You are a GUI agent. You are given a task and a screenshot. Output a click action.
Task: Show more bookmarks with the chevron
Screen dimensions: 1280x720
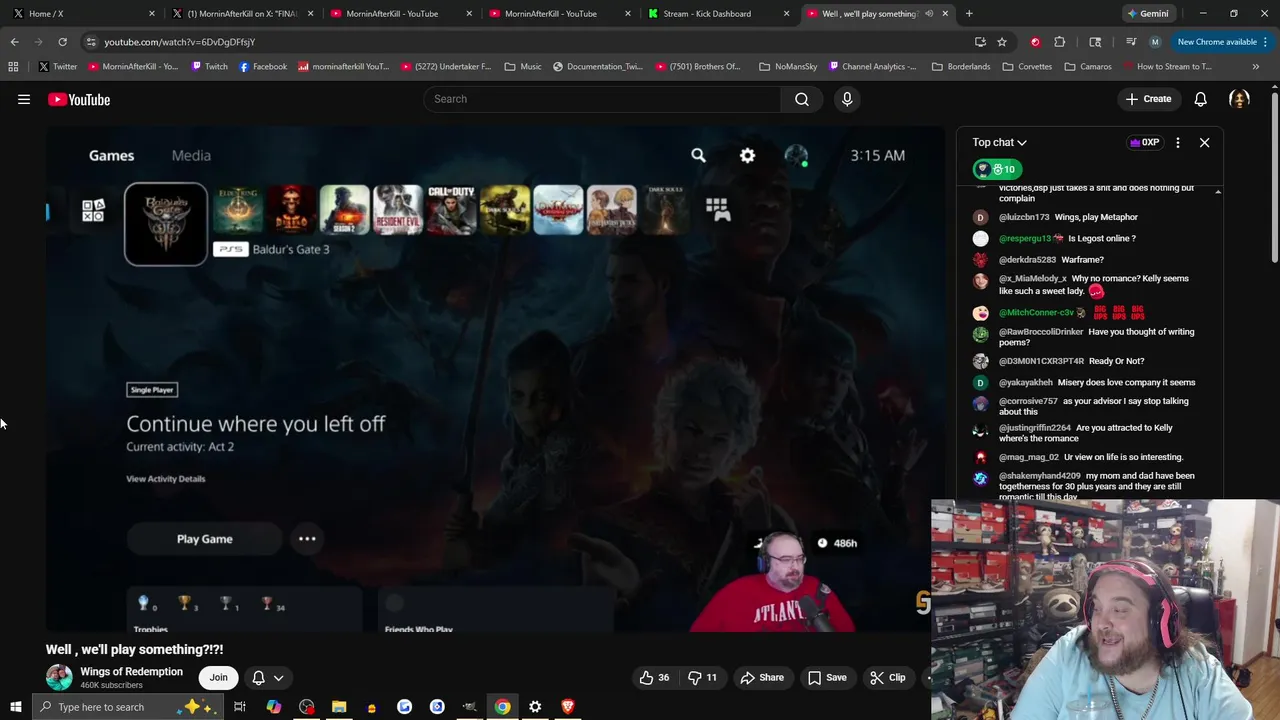(x=1255, y=67)
